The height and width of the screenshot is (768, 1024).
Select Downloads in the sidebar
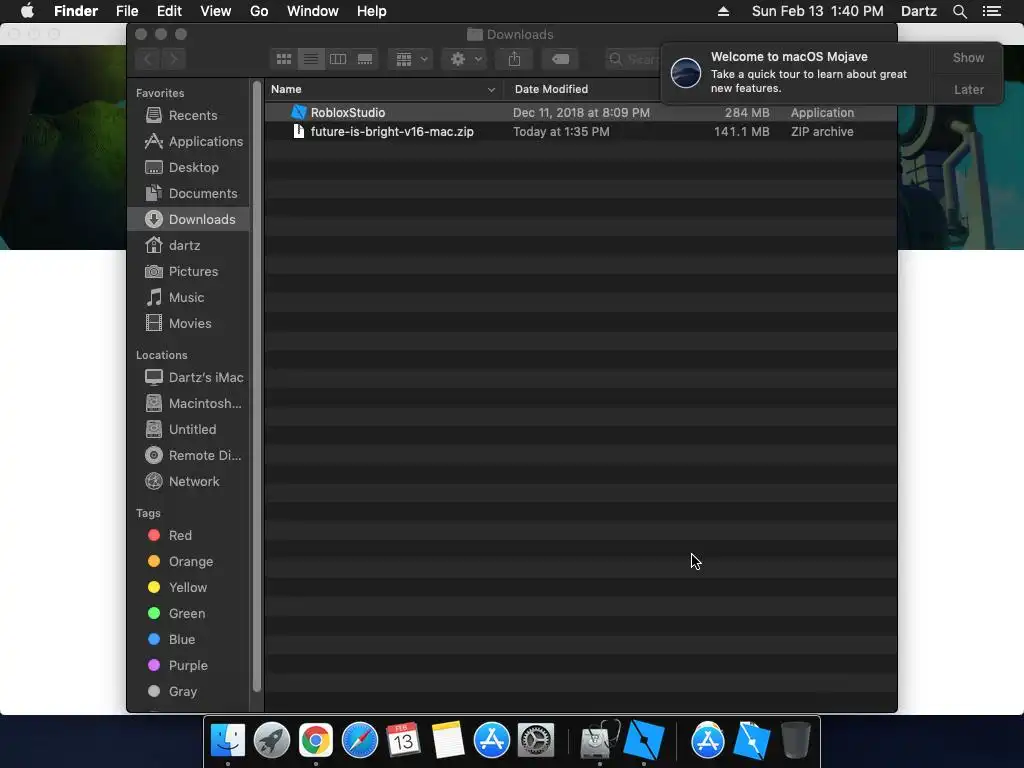189,219
